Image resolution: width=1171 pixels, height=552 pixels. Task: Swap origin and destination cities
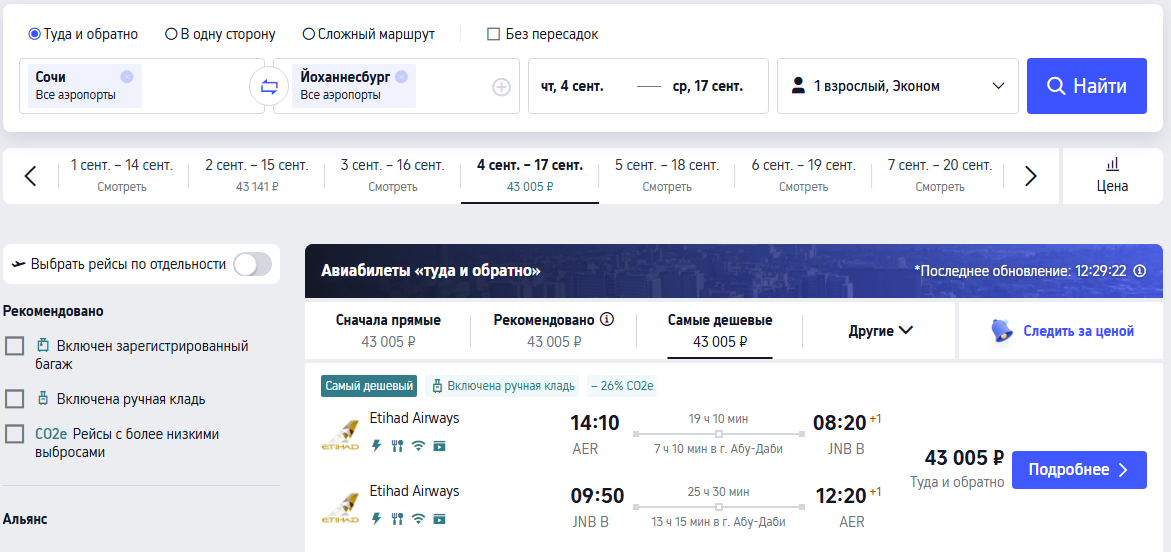[x=268, y=87]
